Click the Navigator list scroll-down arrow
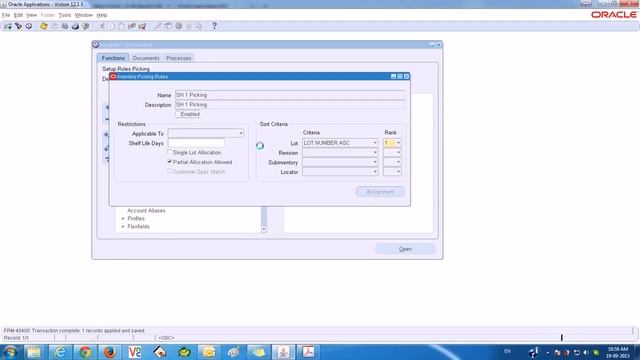Viewport: 640px width, 360px height. point(264,229)
